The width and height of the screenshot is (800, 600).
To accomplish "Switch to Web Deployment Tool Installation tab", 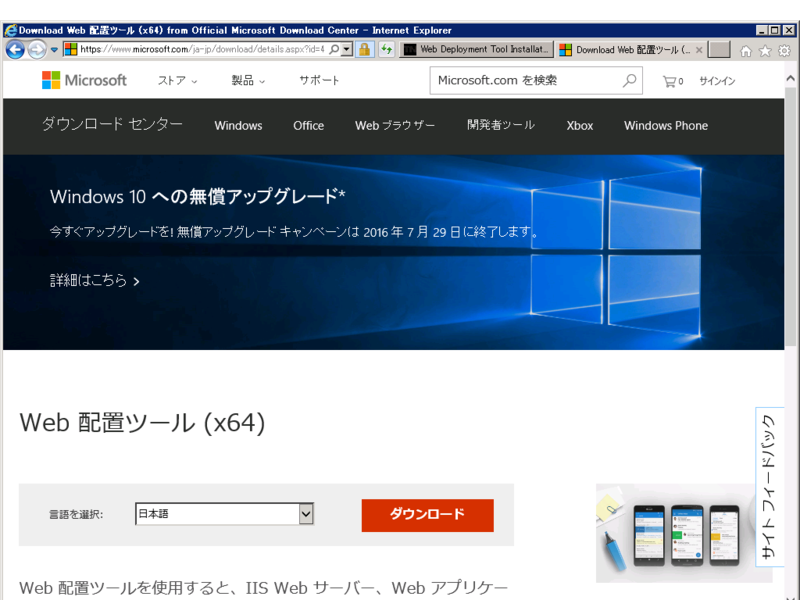I will (476, 49).
